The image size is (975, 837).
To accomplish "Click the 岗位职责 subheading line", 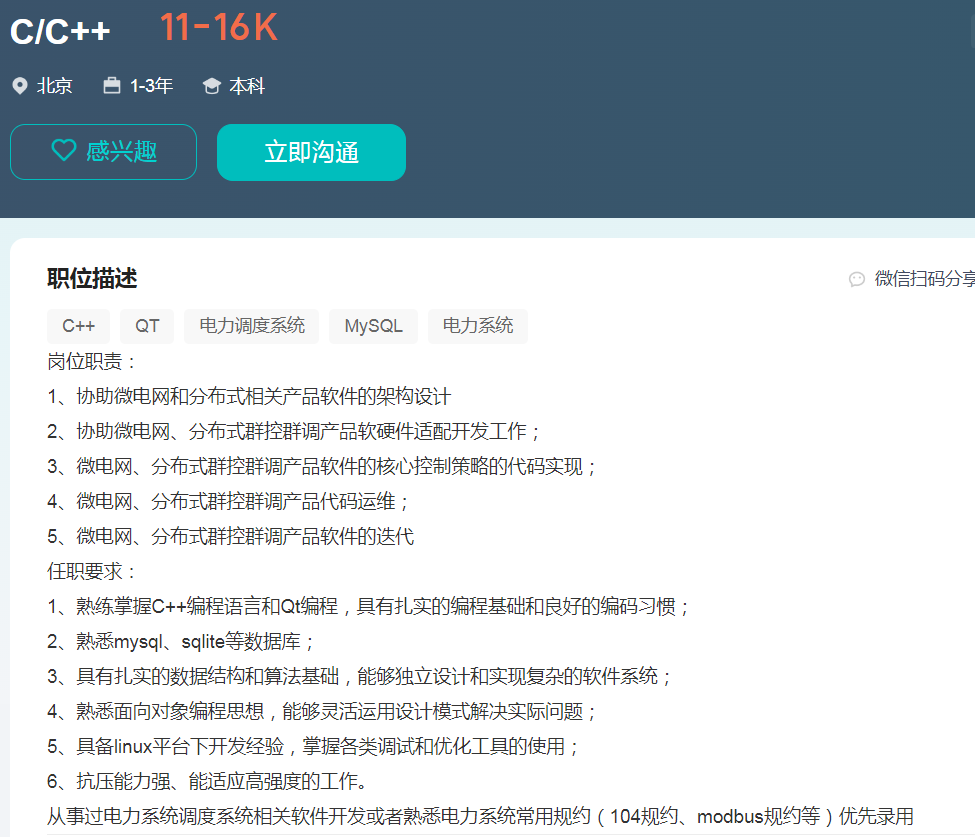I will 92,361.
